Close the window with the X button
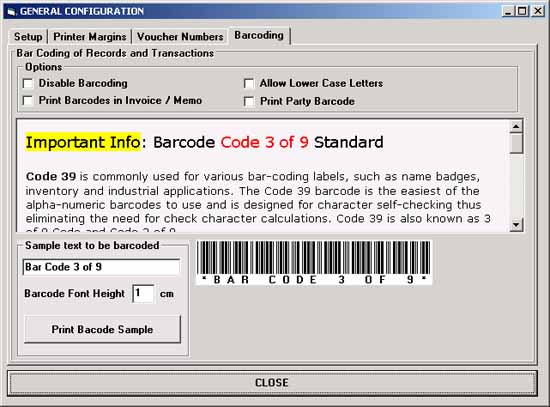Screen dimensions: 550x407 538,11
